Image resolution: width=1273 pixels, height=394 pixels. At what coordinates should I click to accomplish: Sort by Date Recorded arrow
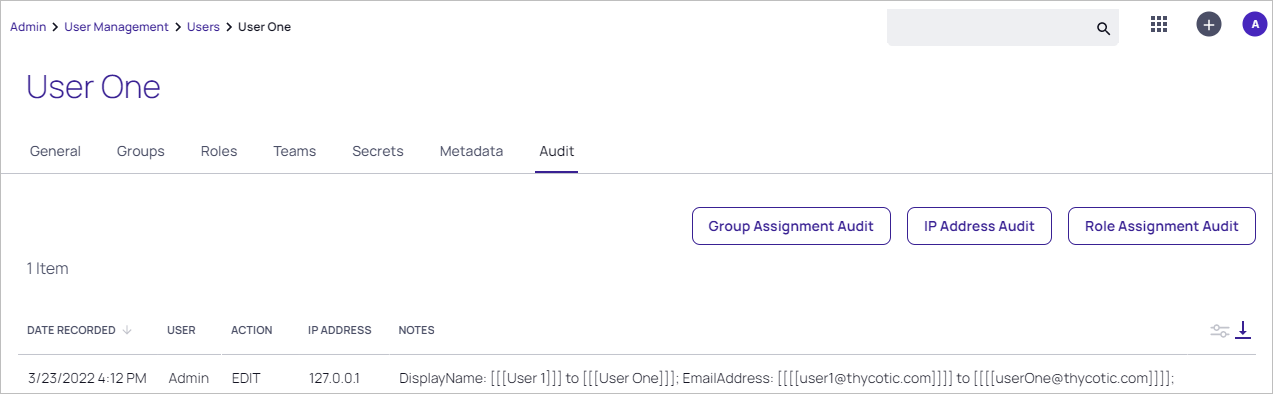127,330
